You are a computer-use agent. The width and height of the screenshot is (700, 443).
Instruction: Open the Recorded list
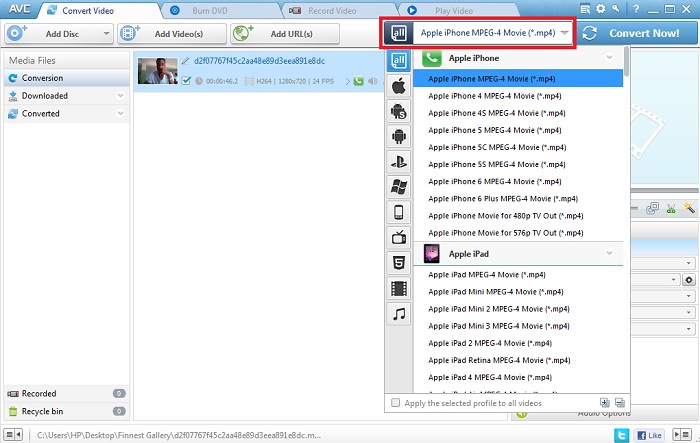tap(67, 393)
